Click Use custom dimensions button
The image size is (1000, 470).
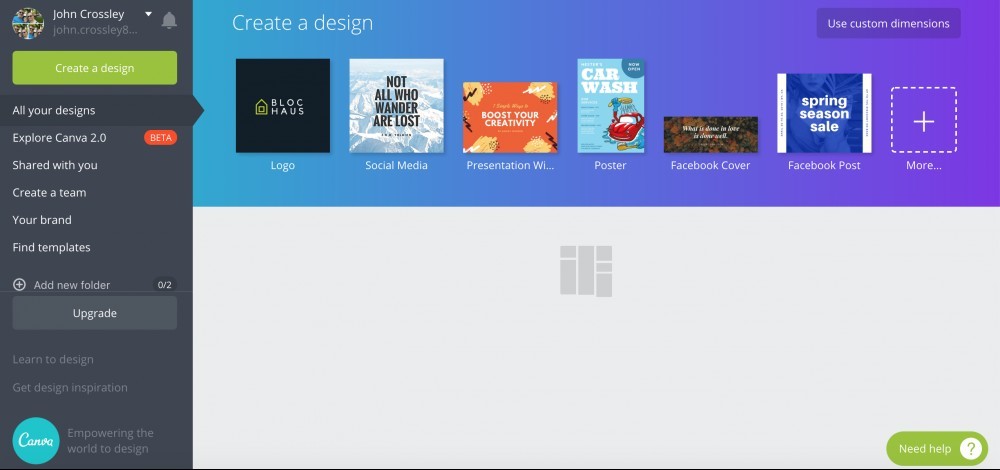888,24
